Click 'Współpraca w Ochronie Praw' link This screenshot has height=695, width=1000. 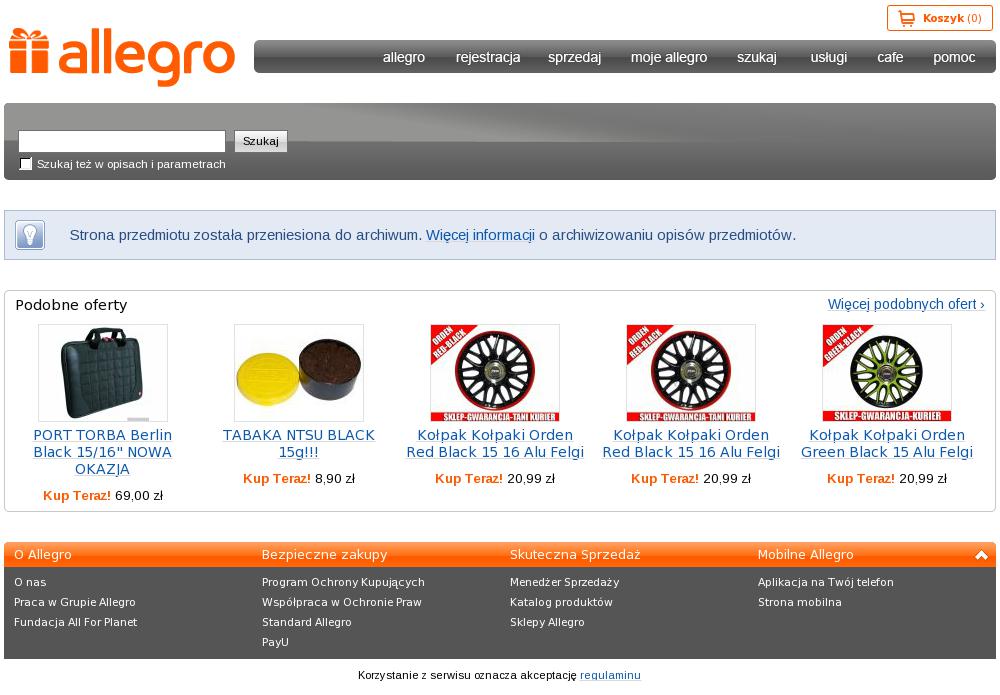342,603
